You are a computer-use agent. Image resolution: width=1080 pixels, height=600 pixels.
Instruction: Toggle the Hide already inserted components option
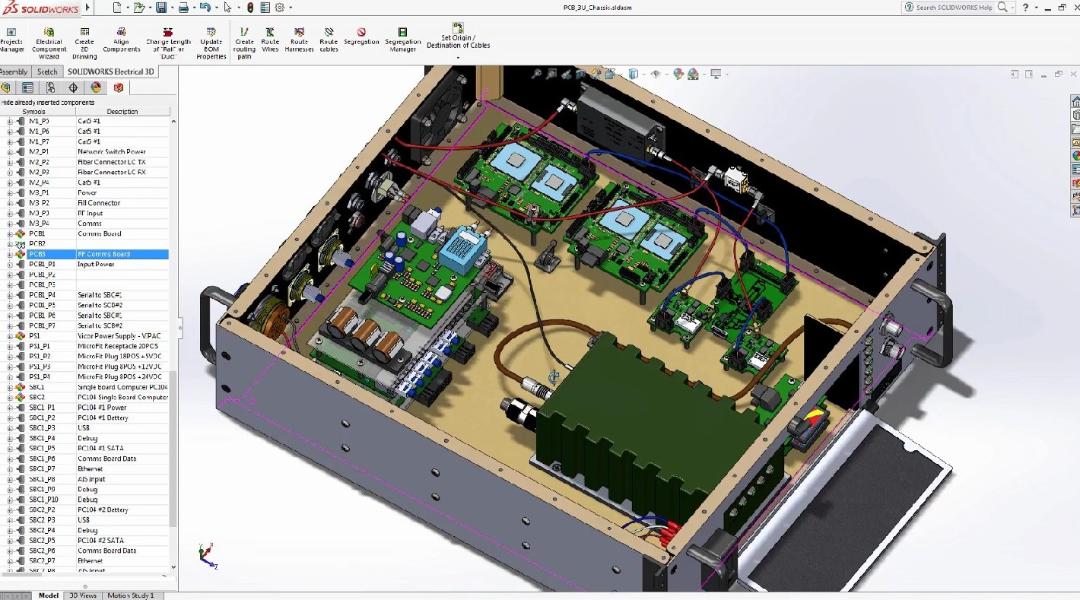coord(48,102)
